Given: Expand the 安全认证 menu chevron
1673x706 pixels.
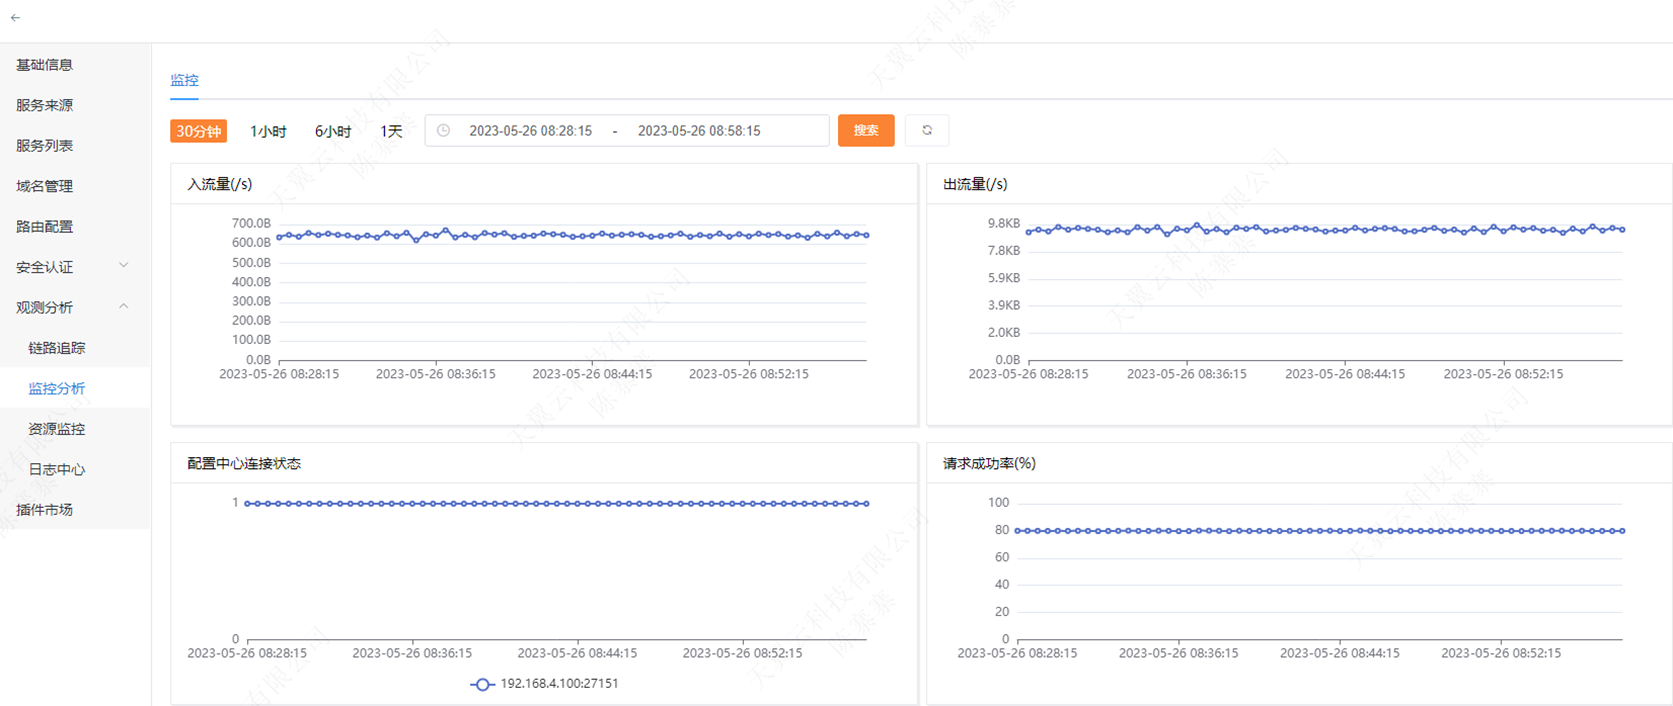Looking at the screenshot, I should click(124, 266).
